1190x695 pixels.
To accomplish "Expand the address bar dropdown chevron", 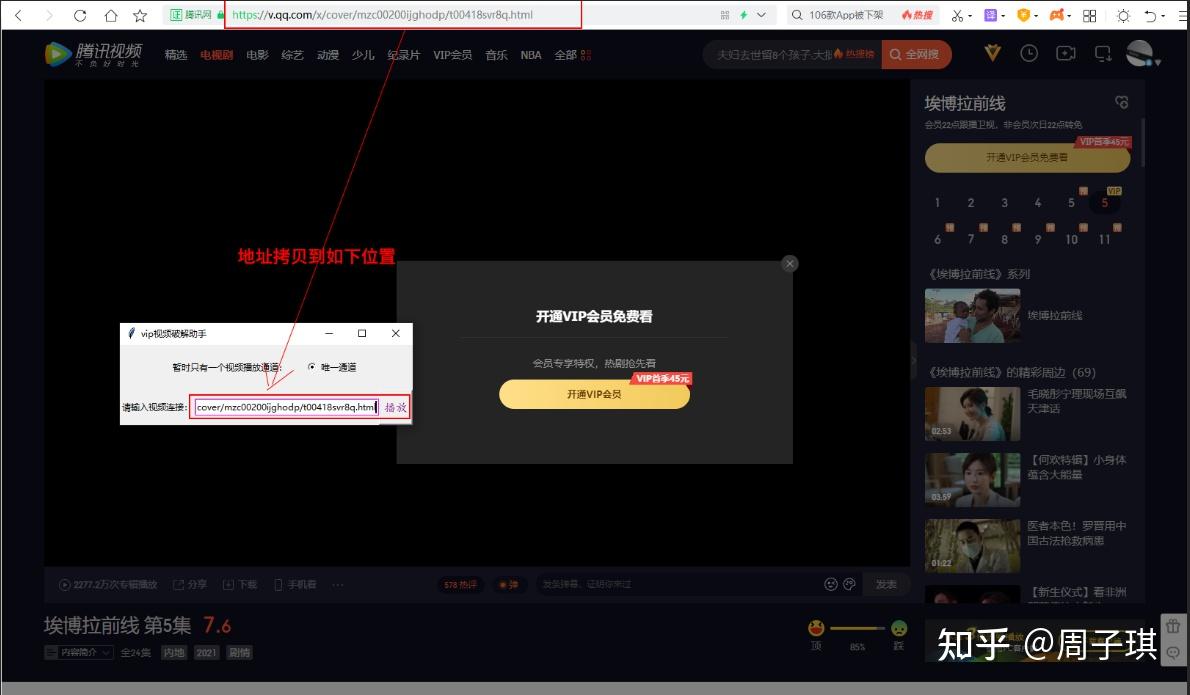I will click(761, 14).
